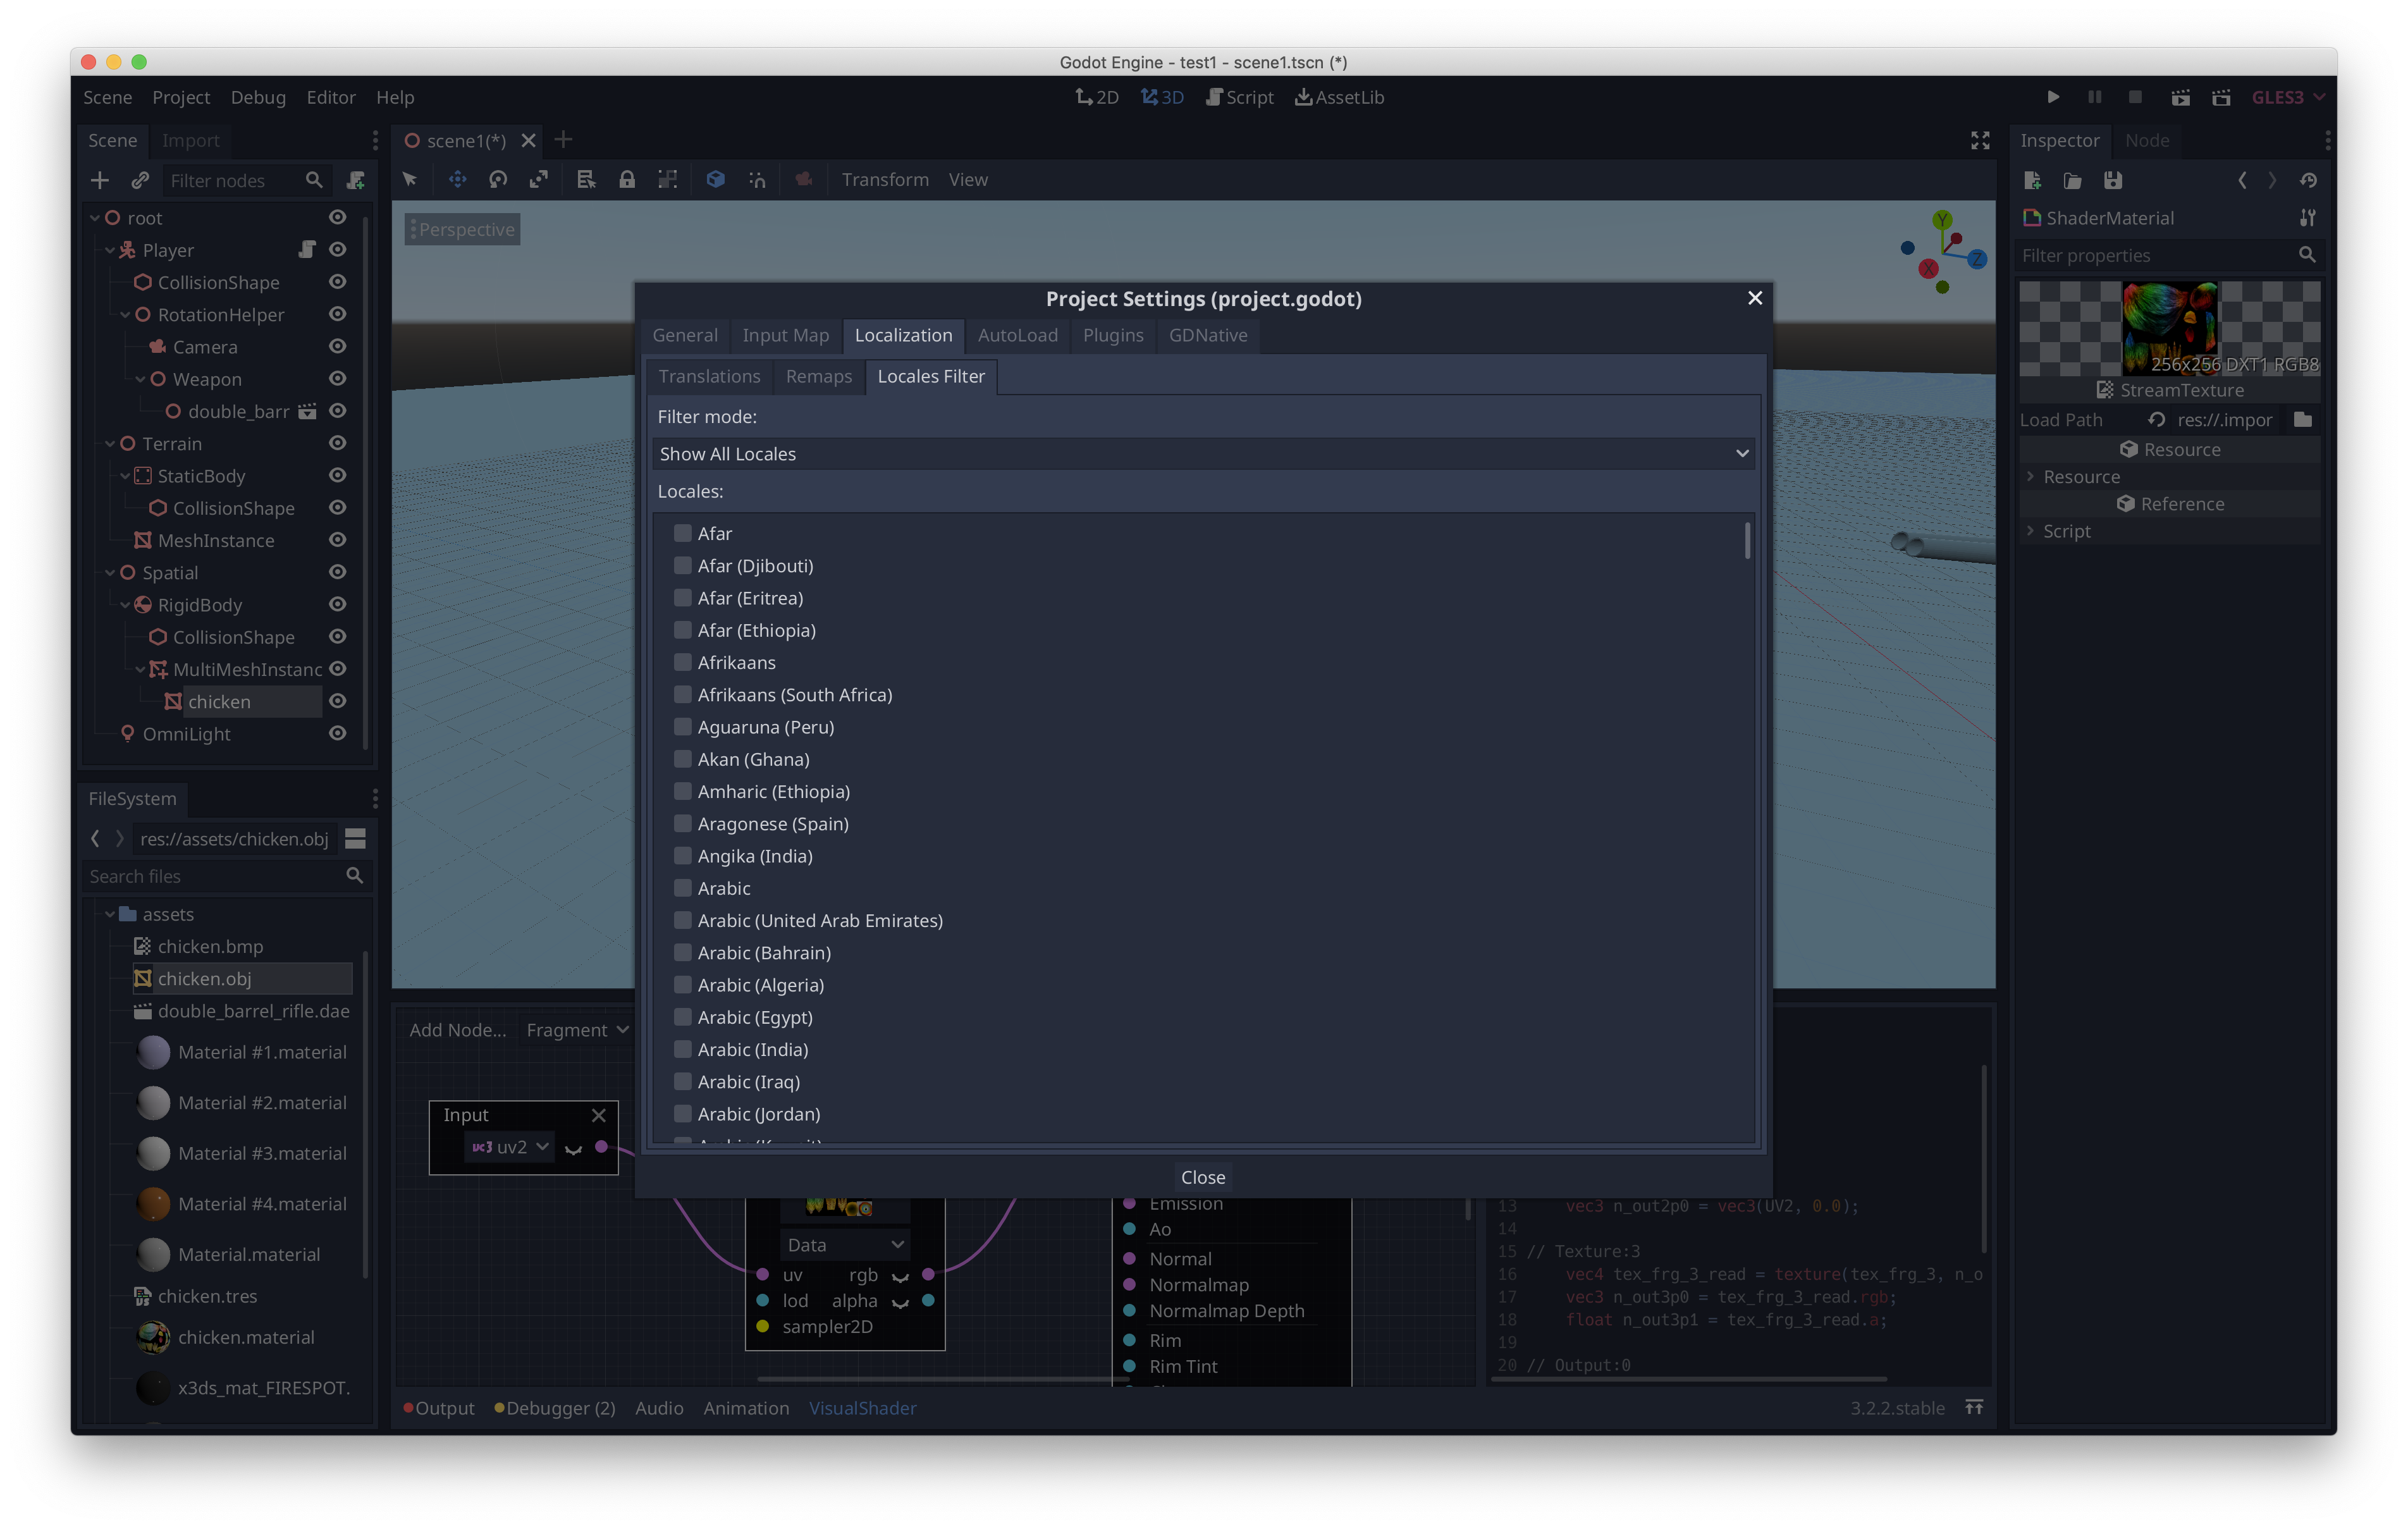Play custom scene icon
This screenshot has height=1529, width=2408.
[2222, 97]
